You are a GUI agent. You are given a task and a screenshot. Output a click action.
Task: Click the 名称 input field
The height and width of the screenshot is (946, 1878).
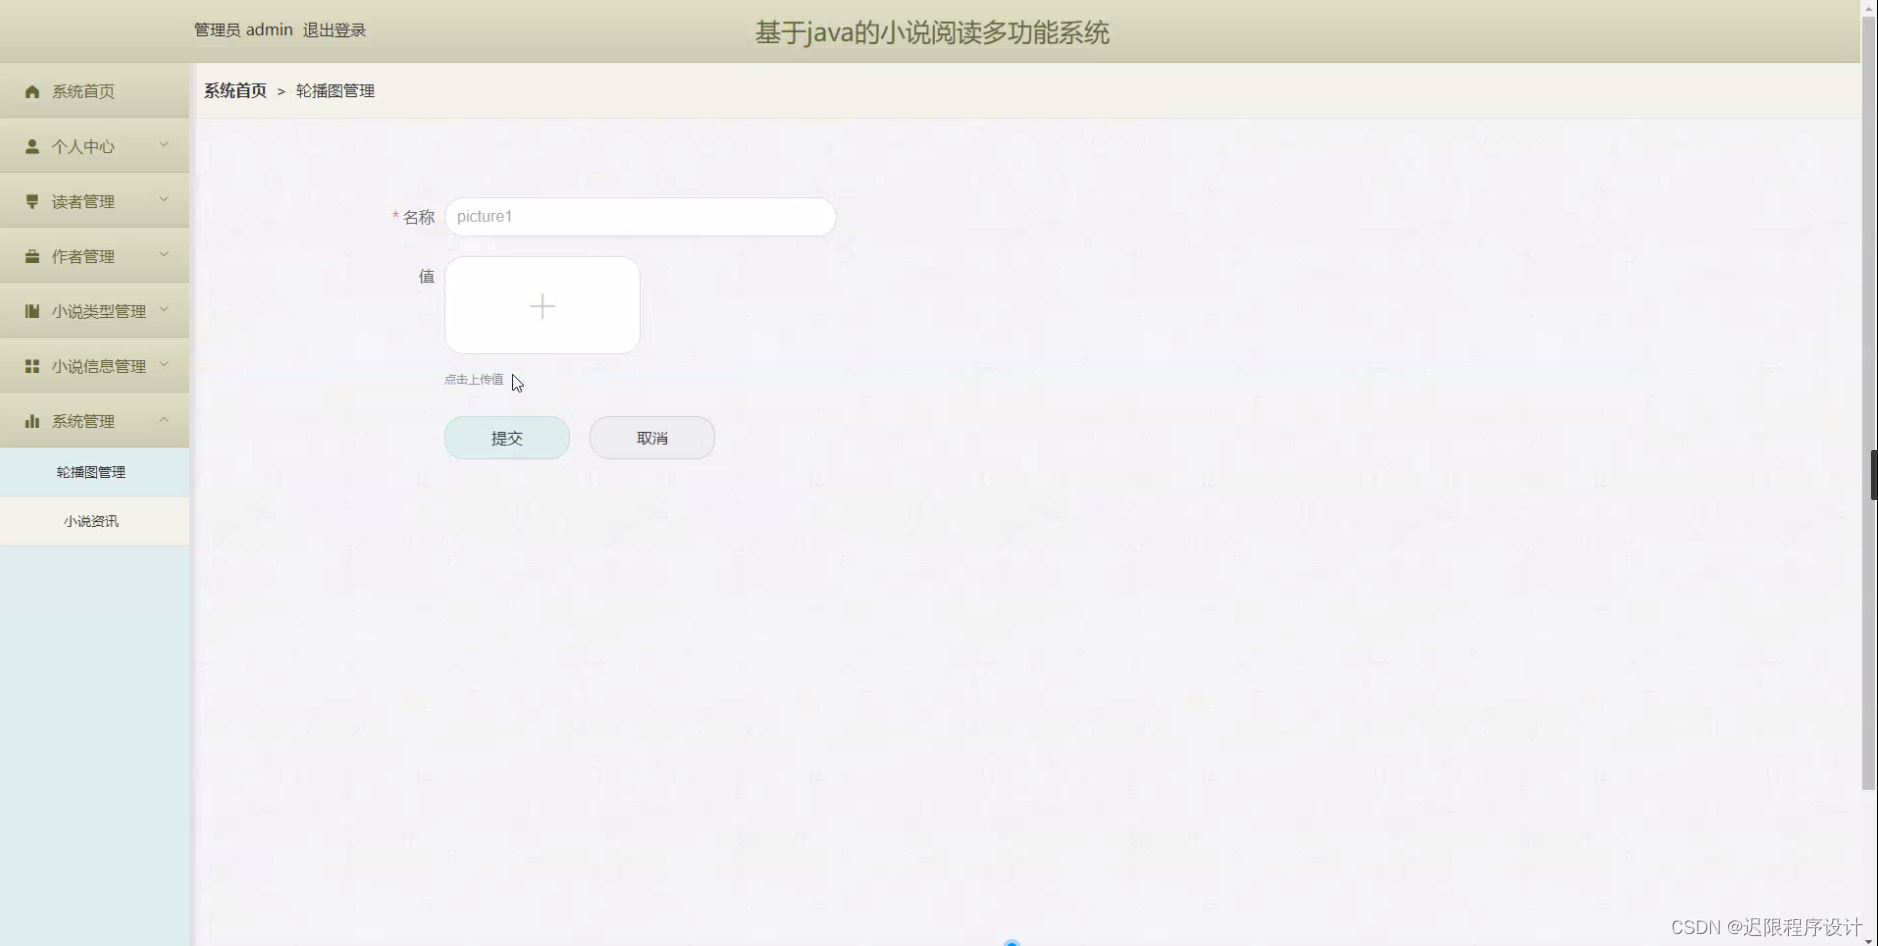click(640, 217)
